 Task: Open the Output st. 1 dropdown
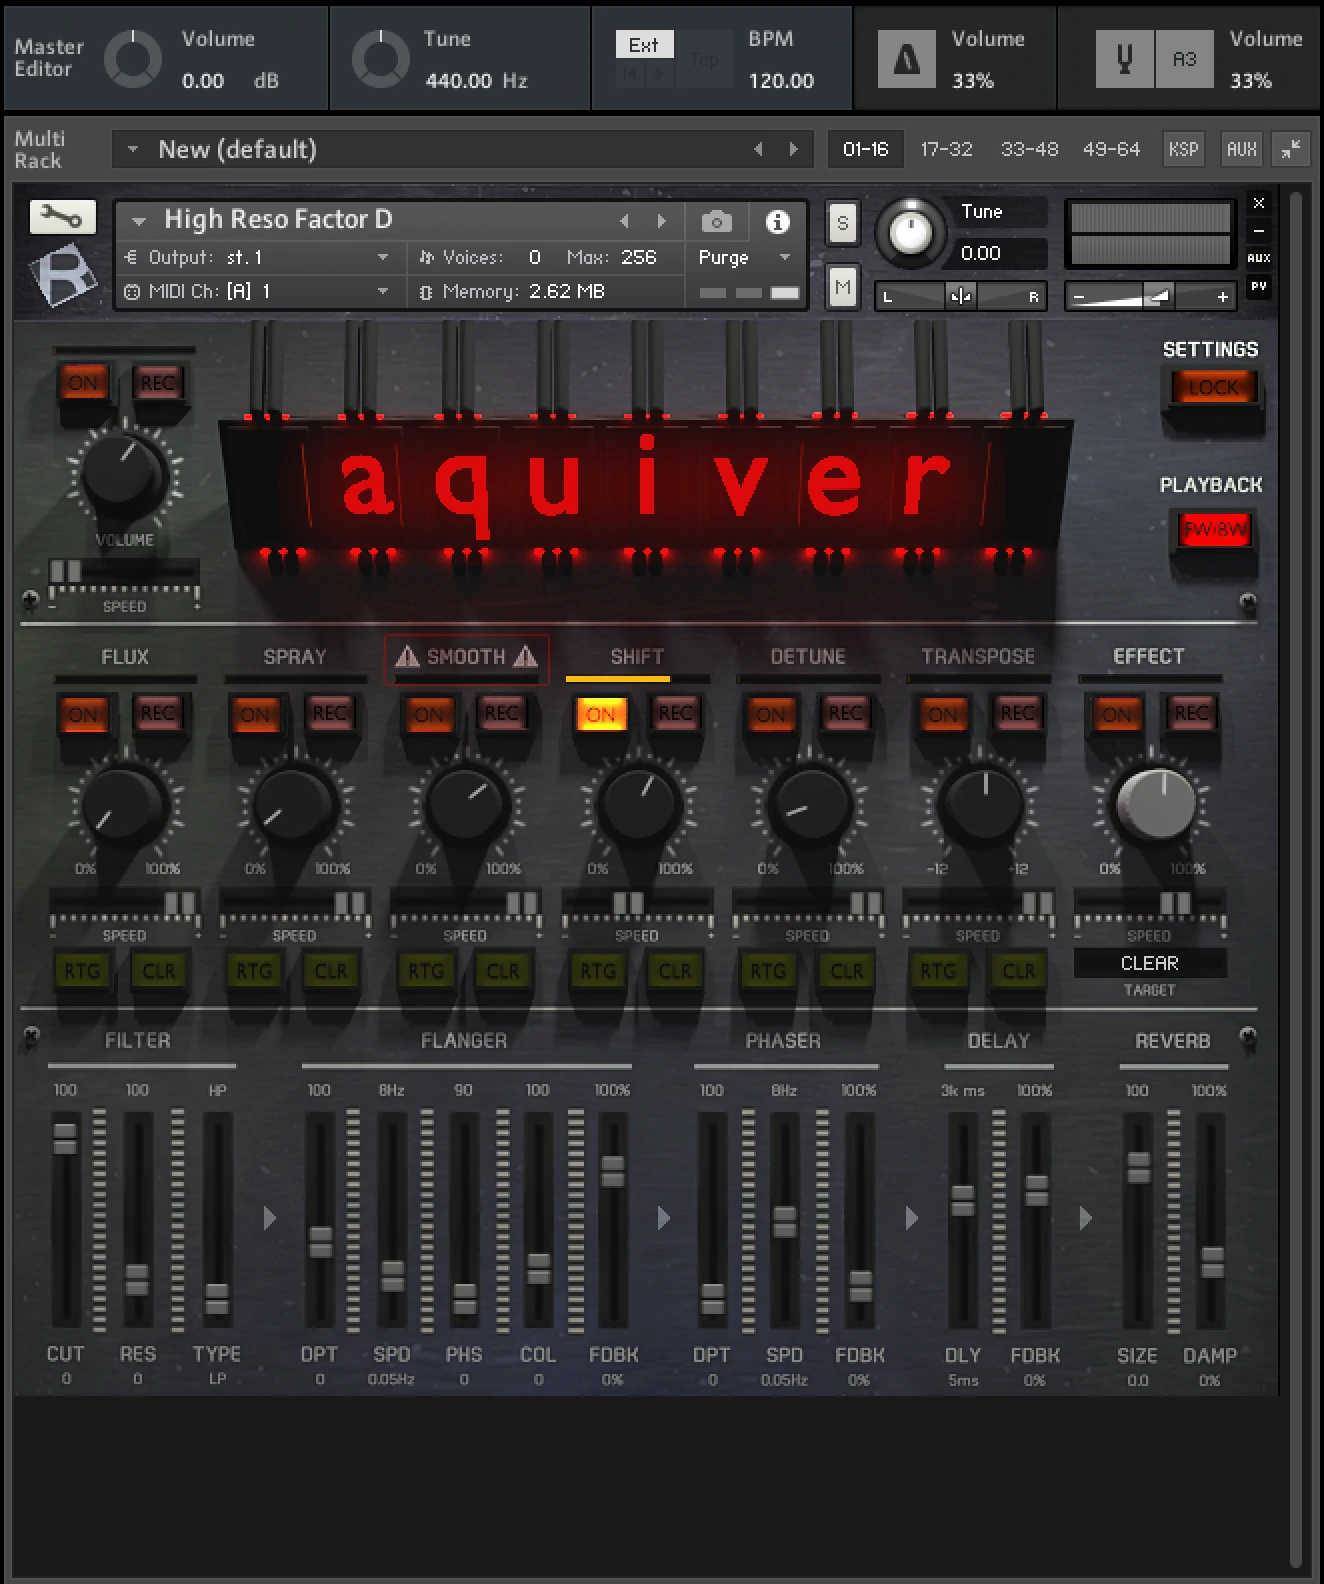[x=383, y=257]
